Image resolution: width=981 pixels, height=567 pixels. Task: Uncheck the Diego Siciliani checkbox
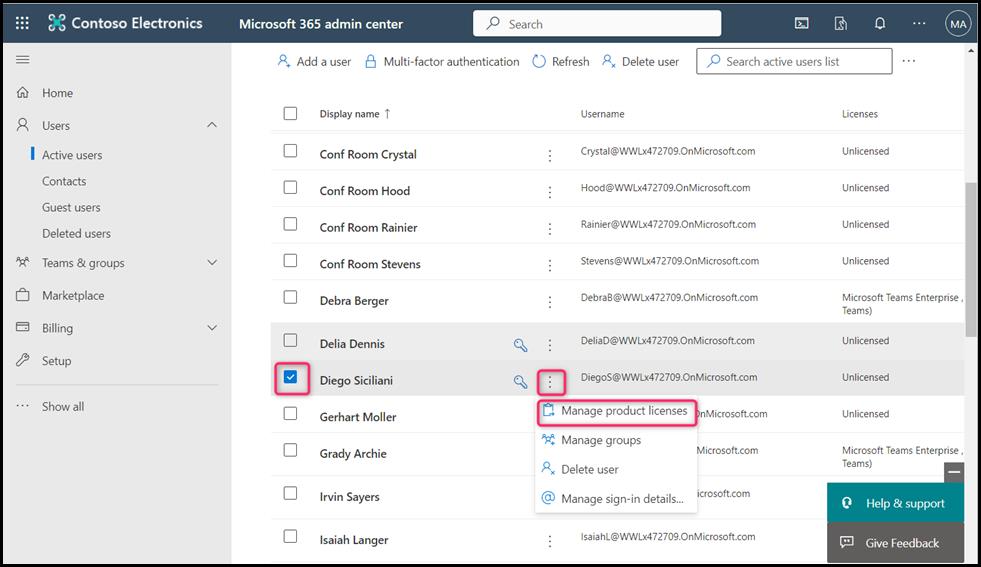[291, 378]
